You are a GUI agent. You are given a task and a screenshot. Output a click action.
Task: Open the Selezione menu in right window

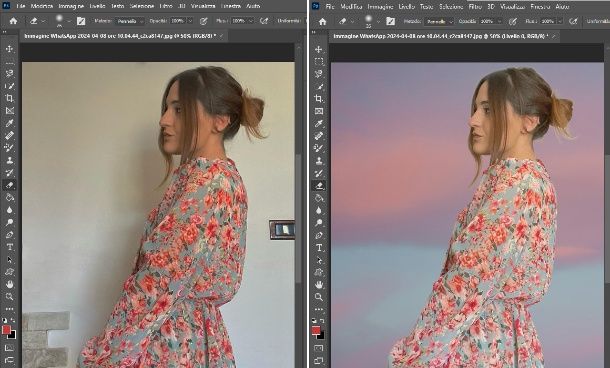pos(451,7)
